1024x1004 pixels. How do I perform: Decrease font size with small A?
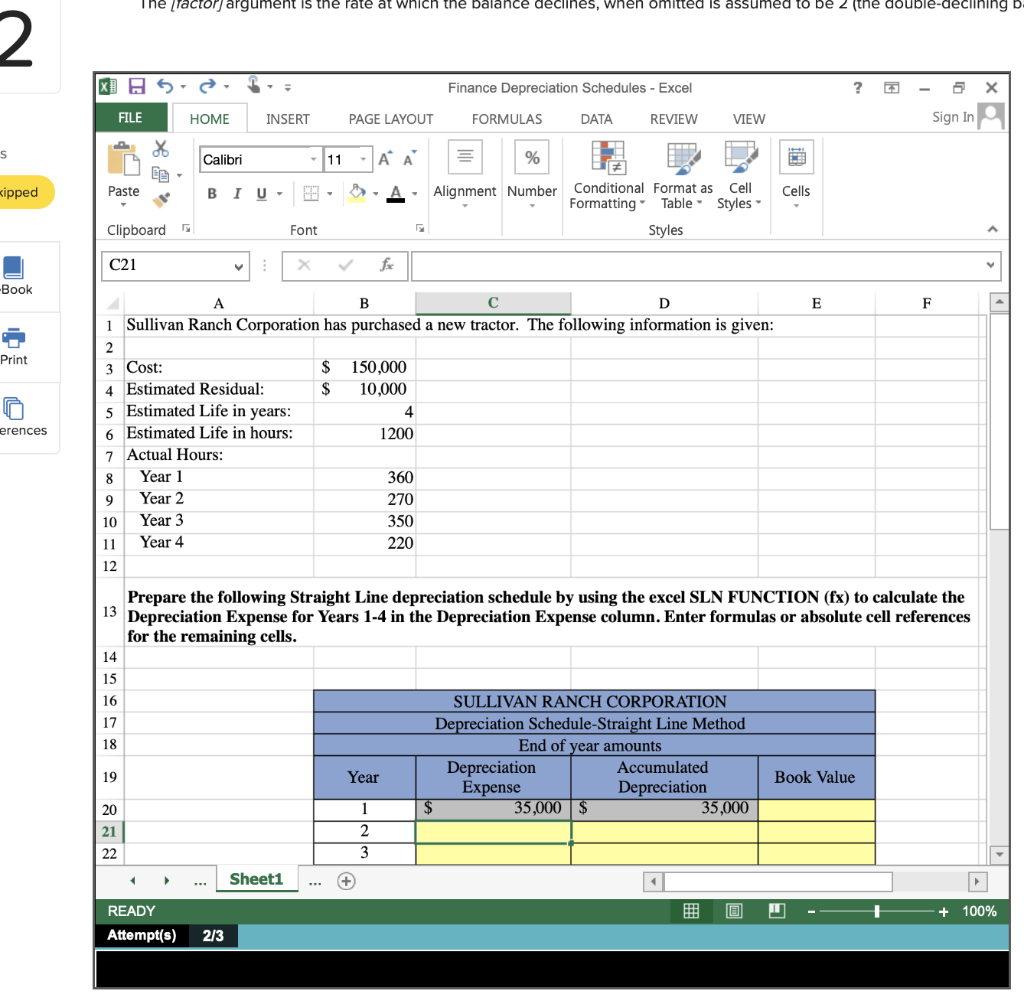[x=409, y=159]
